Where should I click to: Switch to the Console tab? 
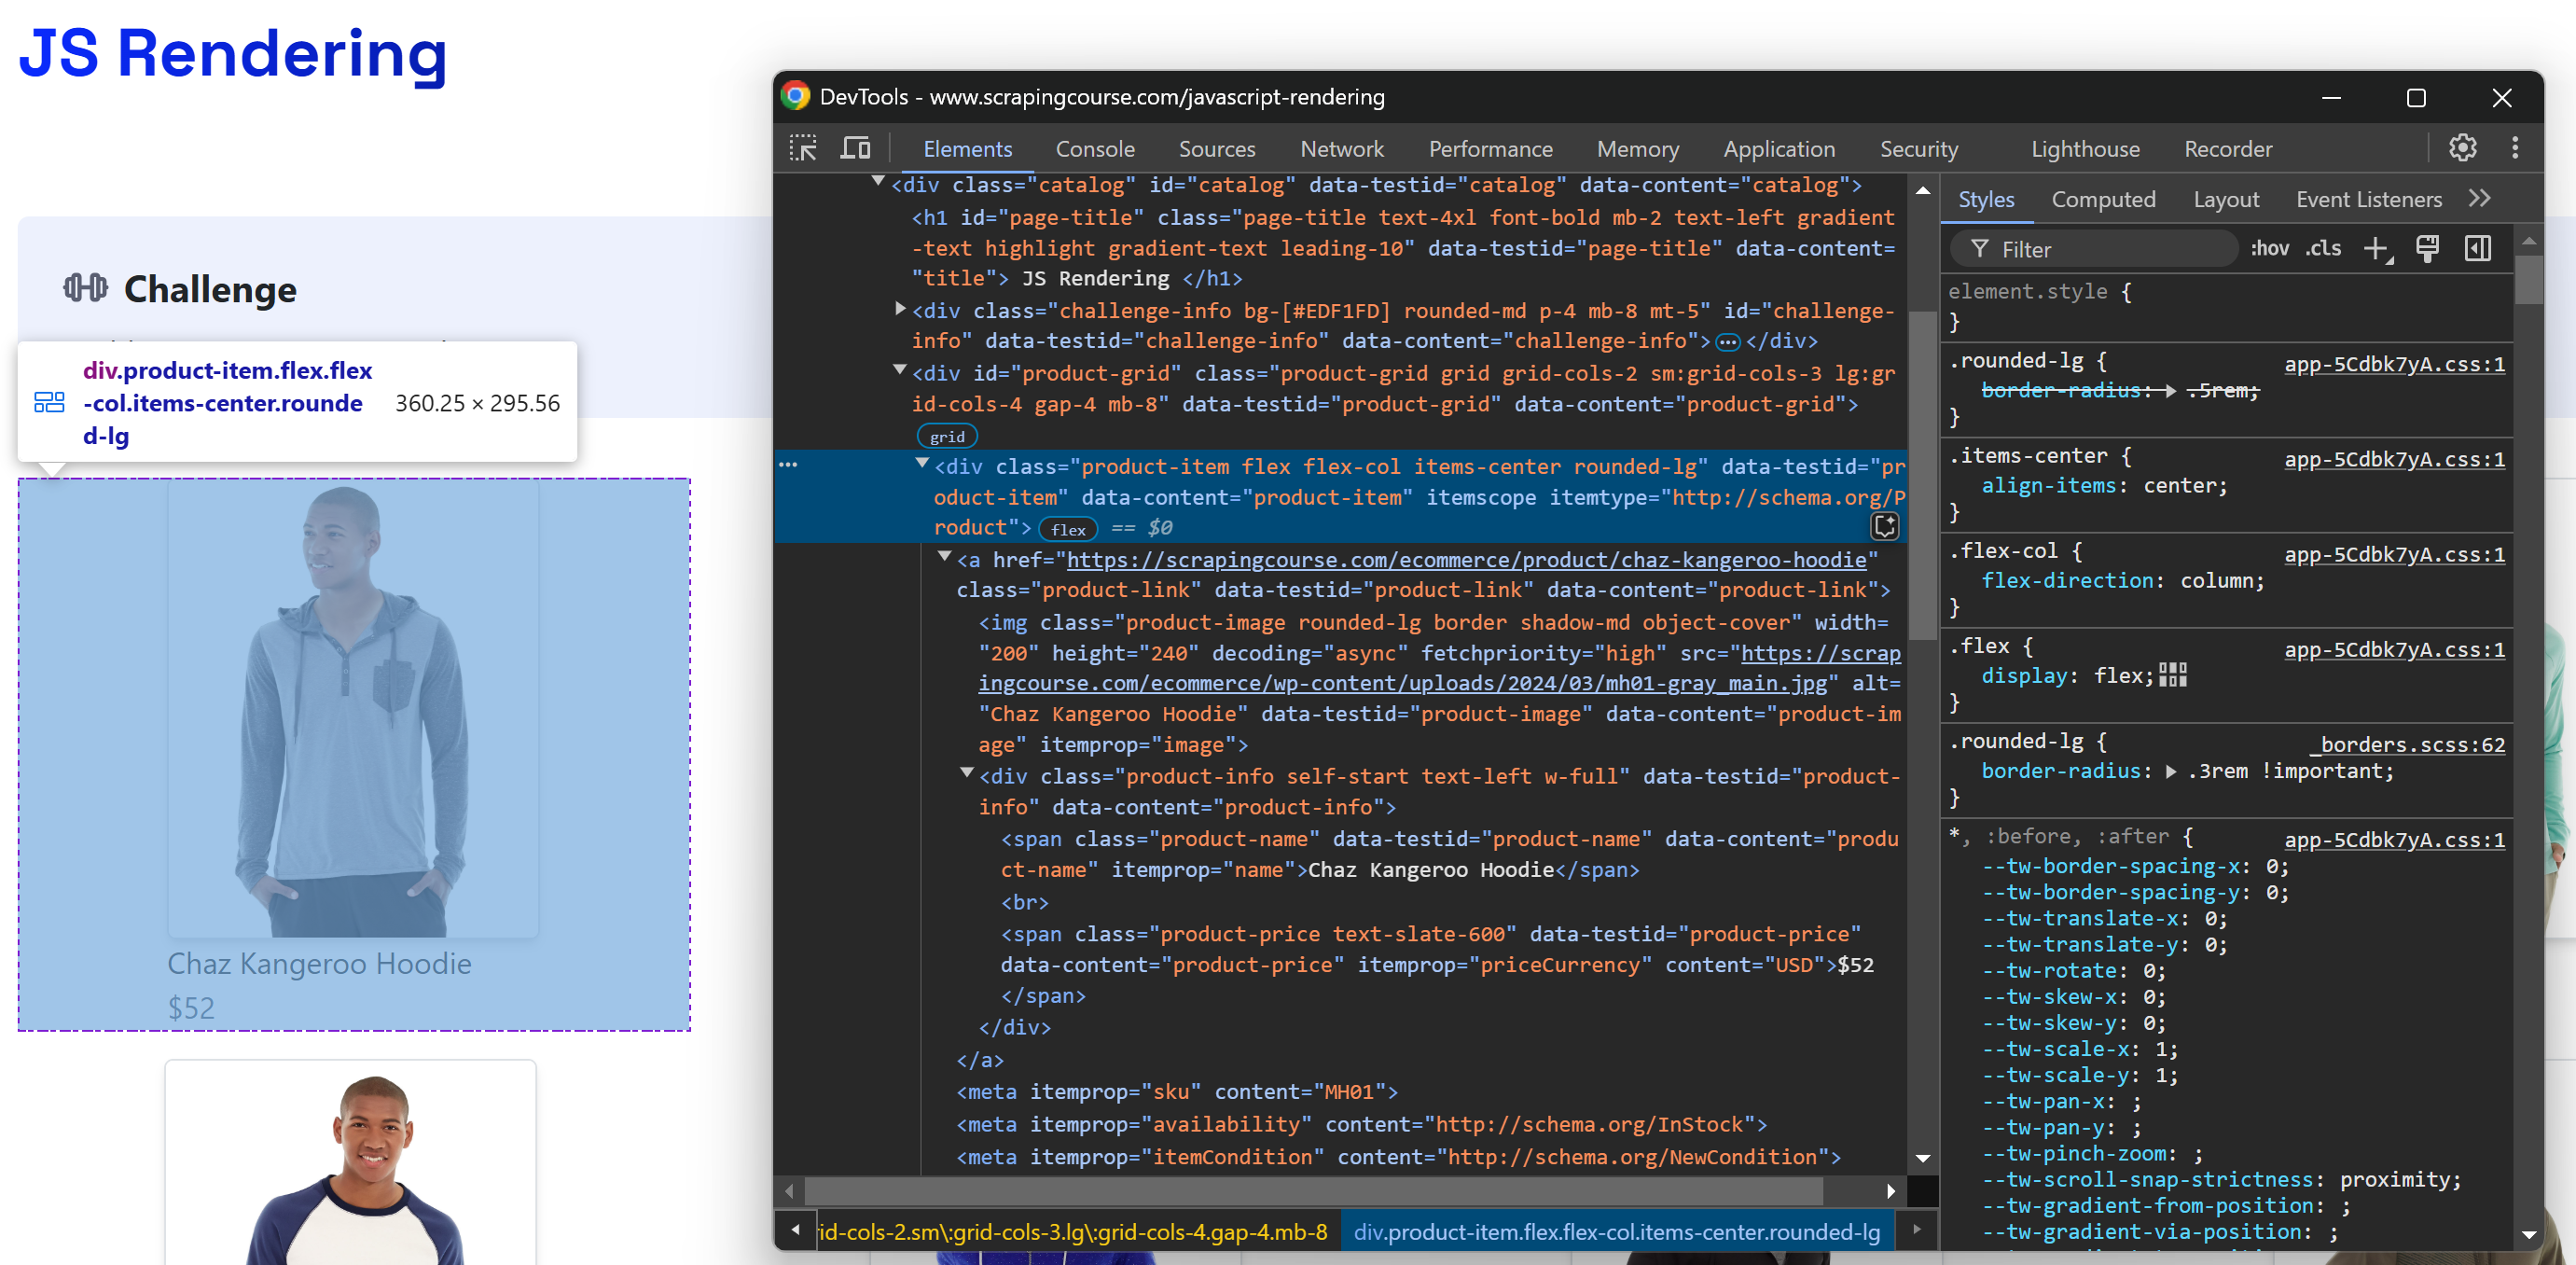(1095, 149)
